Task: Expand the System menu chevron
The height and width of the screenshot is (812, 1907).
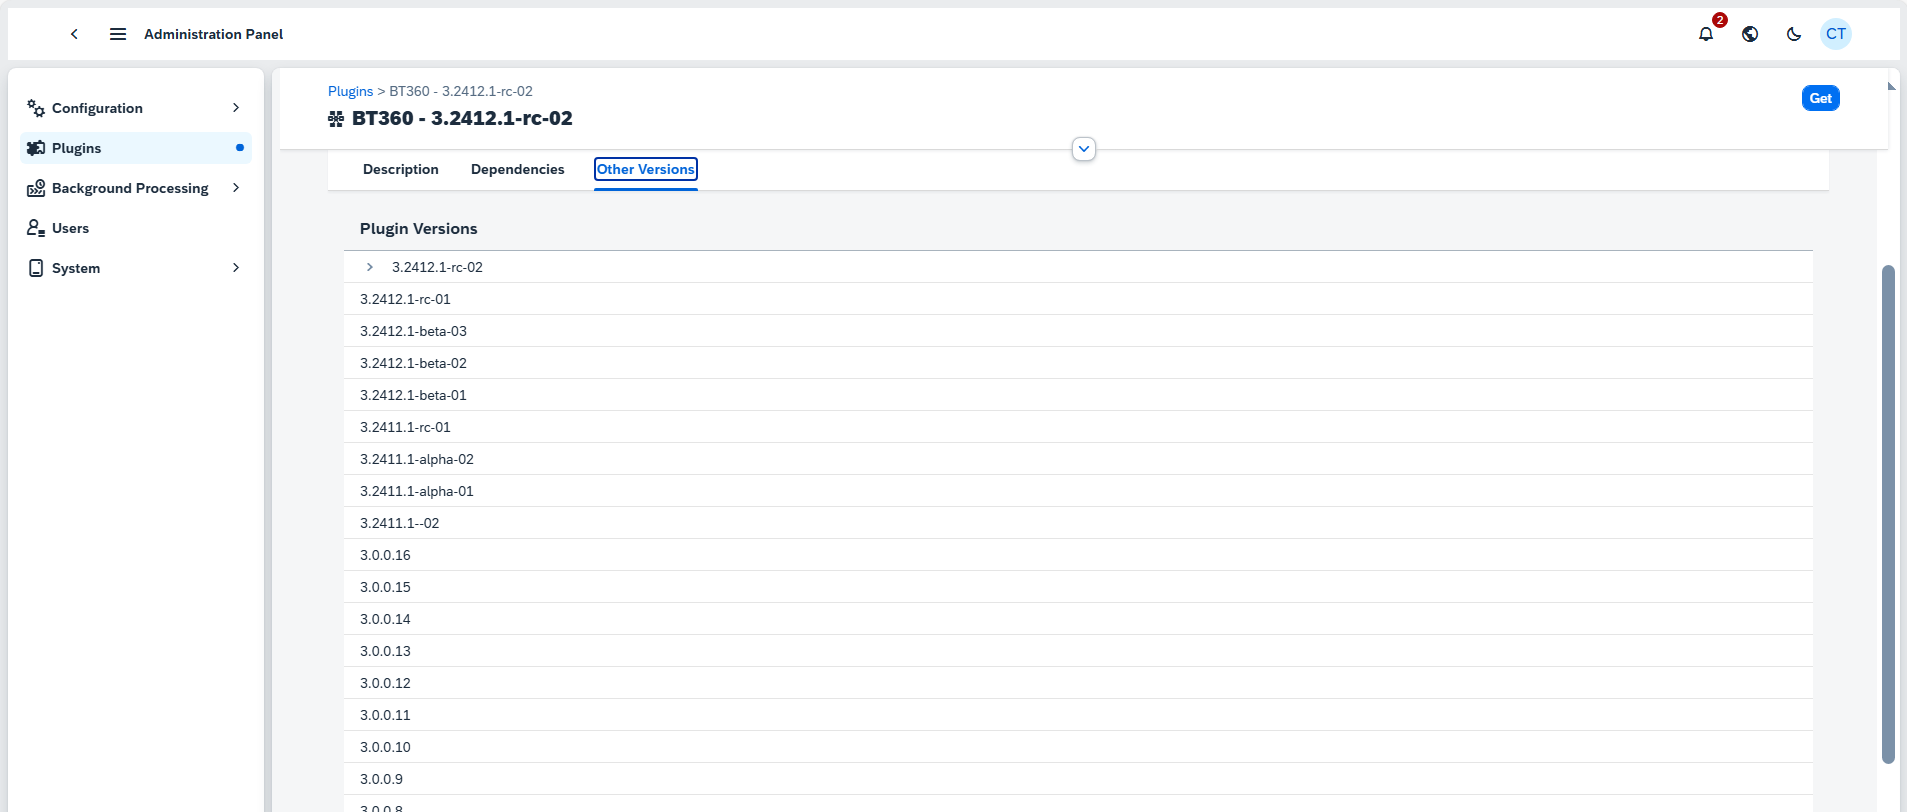Action: (236, 268)
